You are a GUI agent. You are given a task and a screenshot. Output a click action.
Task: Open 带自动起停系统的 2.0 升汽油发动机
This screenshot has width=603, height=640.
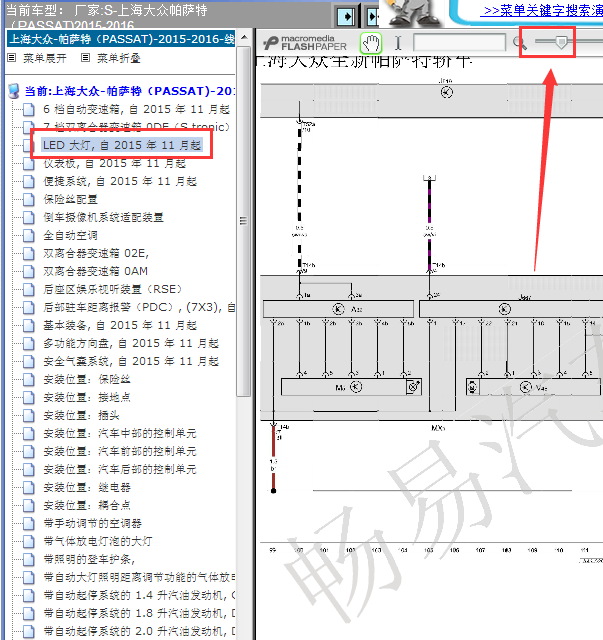[x=139, y=631]
